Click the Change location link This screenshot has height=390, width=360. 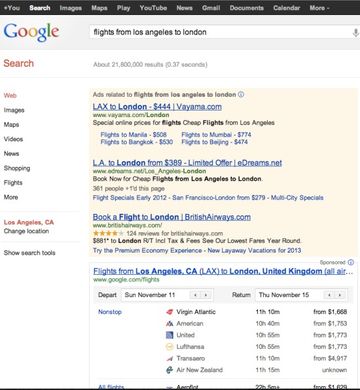pyautogui.click(x=26, y=231)
